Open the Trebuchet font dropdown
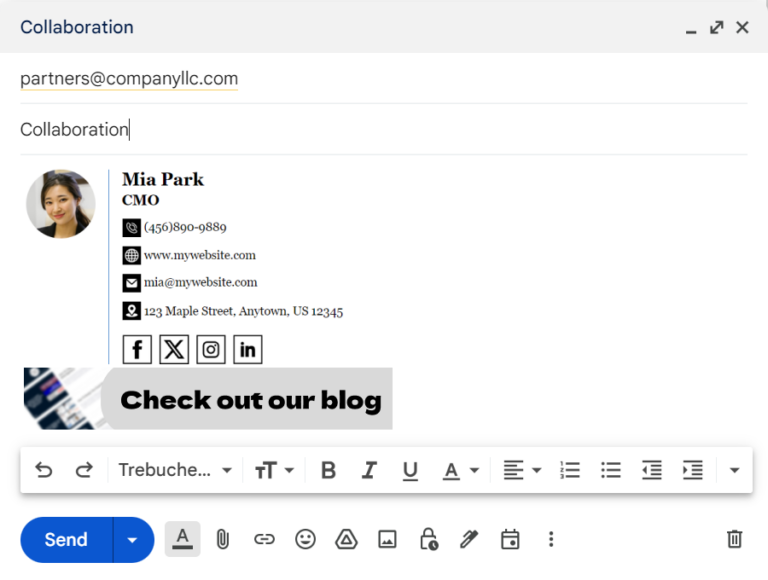 point(175,470)
